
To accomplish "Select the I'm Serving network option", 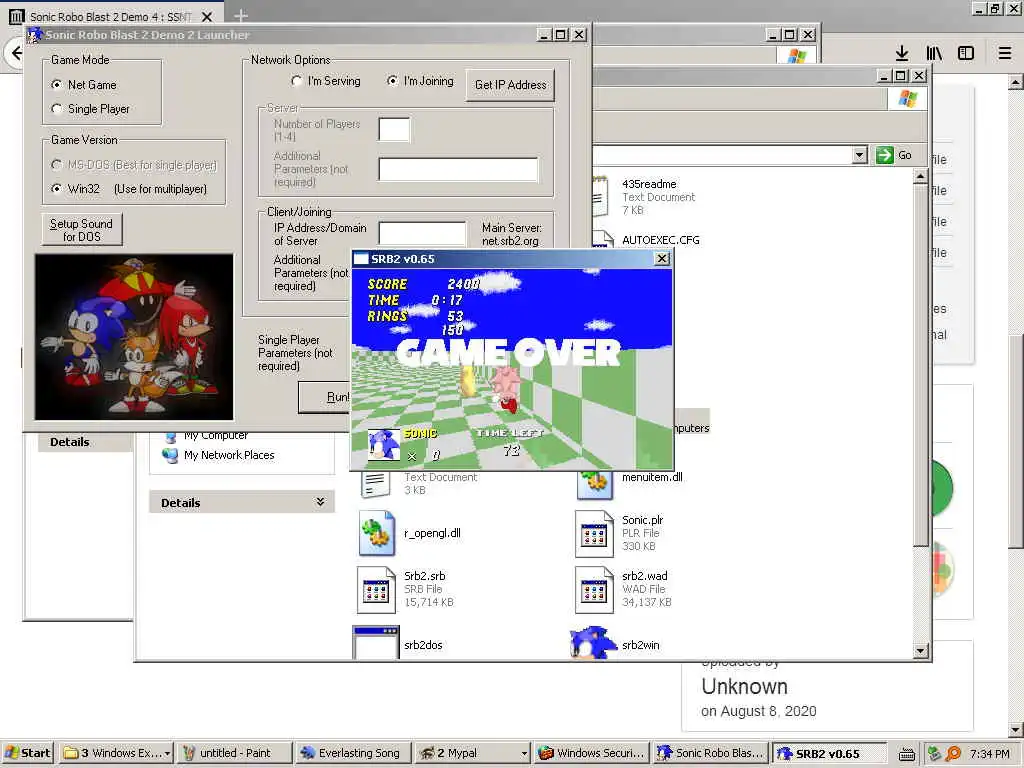I will [x=296, y=81].
